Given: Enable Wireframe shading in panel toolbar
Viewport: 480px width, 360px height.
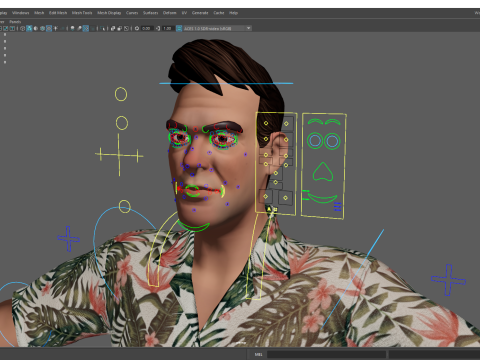Looking at the screenshot, I should (x=22, y=28).
